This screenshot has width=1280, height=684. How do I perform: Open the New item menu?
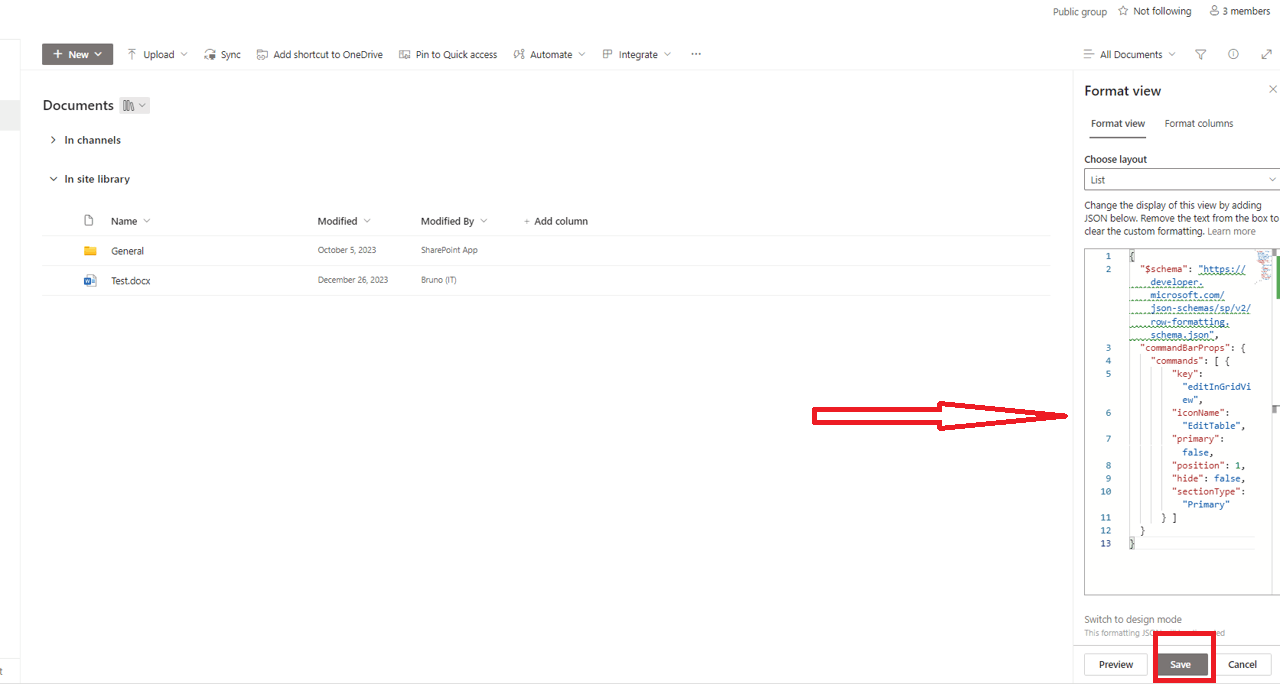77,54
